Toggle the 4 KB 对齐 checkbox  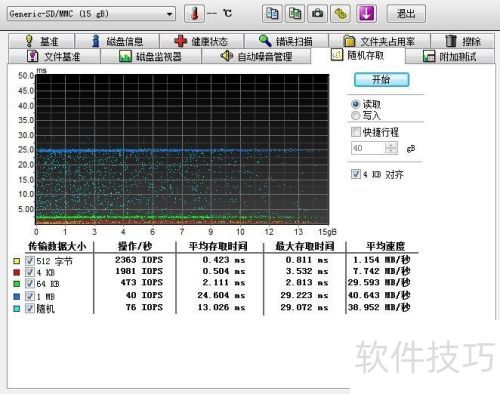tap(356, 174)
